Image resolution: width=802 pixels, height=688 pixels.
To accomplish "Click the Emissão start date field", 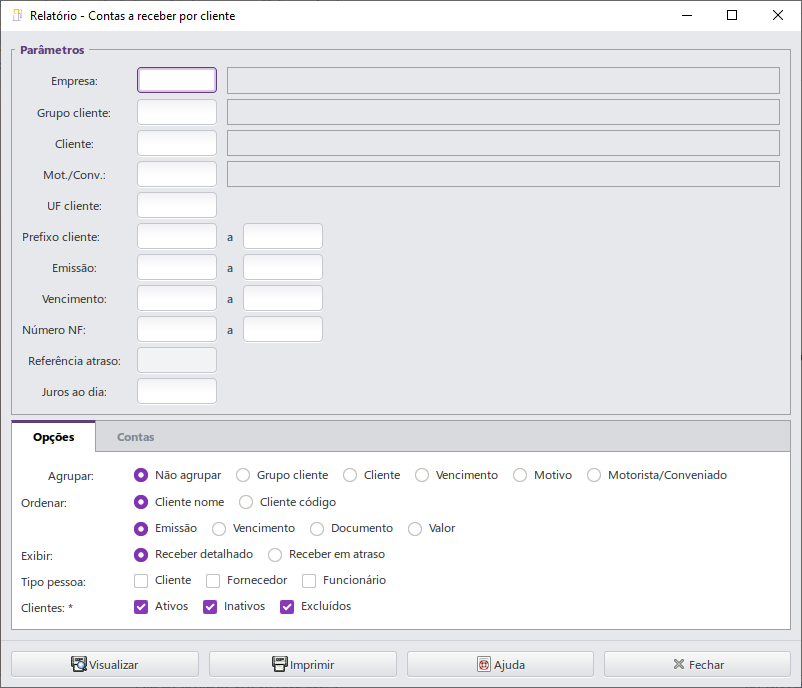I will click(177, 268).
